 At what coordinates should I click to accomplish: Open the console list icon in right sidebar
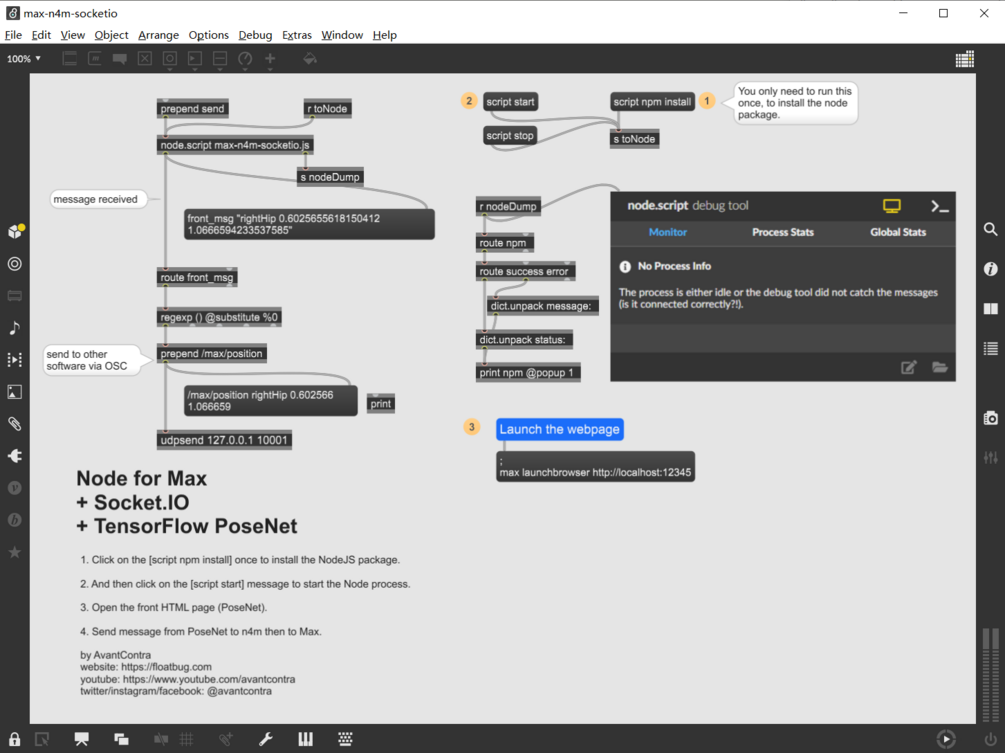990,349
